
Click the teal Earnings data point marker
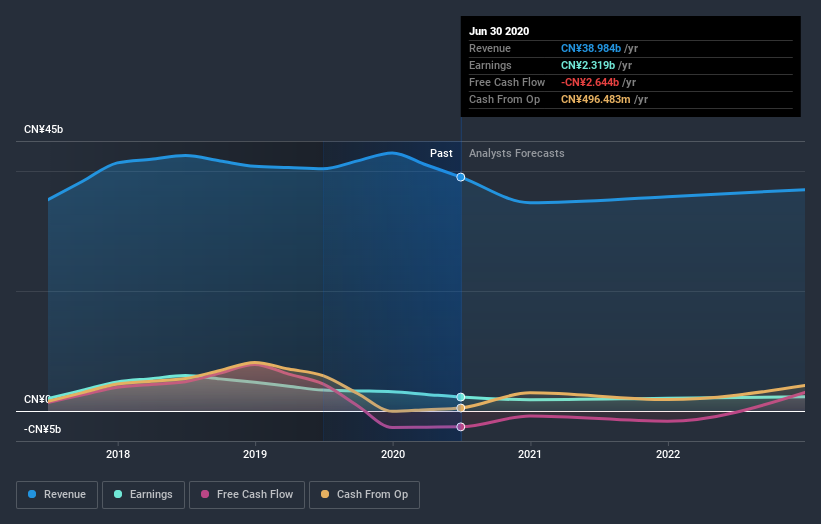click(x=461, y=397)
